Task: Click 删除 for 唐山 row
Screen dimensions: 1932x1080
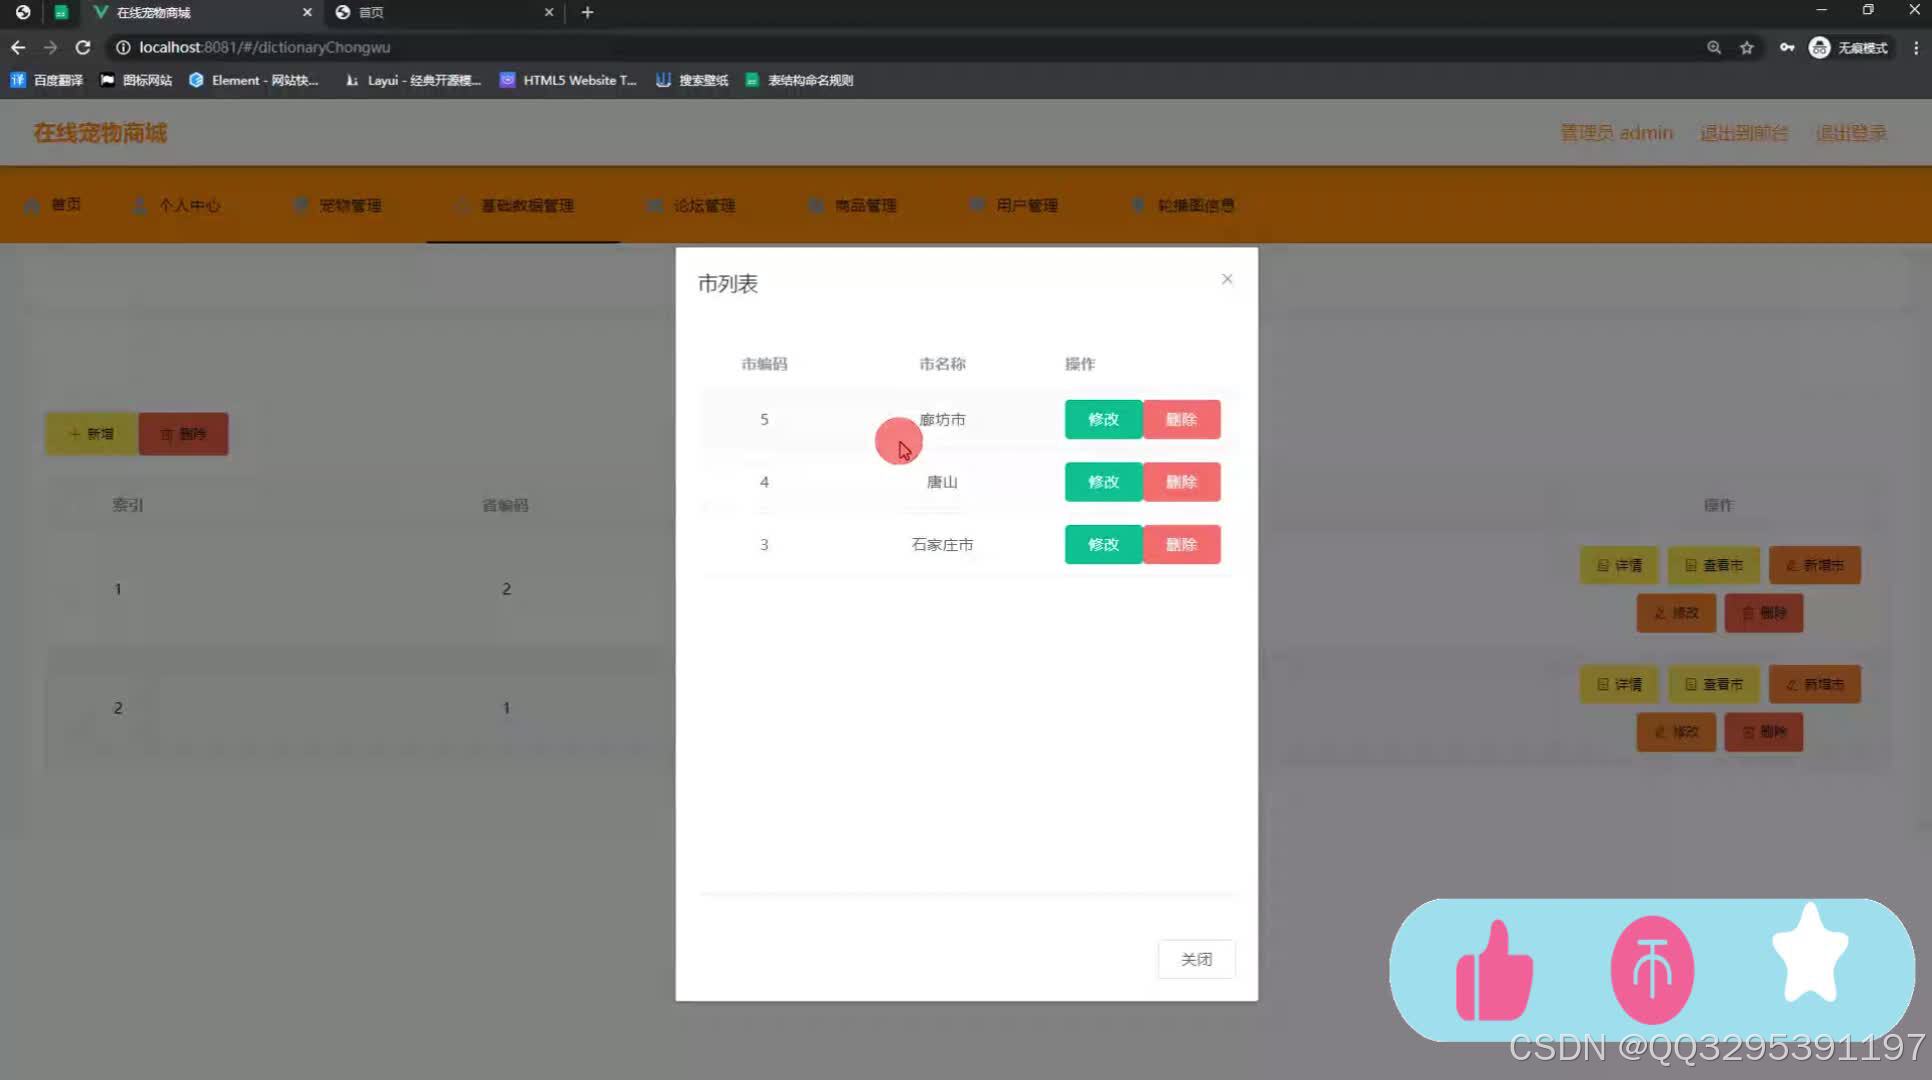Action: click(1181, 482)
